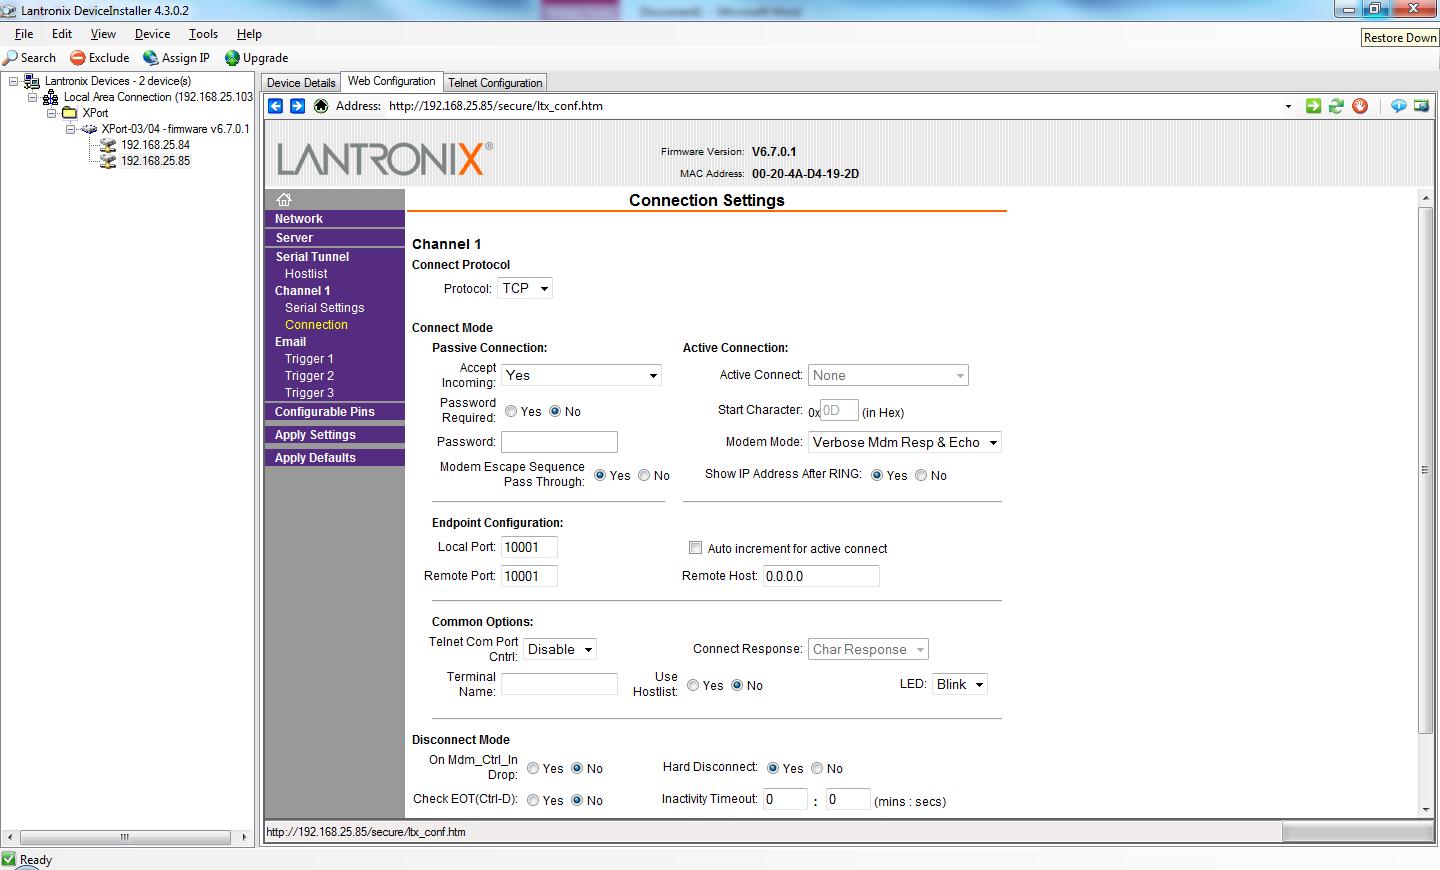Viewport: 1440px width, 870px height.
Task: Collapse the Local Area Connection node
Action: tap(32, 97)
